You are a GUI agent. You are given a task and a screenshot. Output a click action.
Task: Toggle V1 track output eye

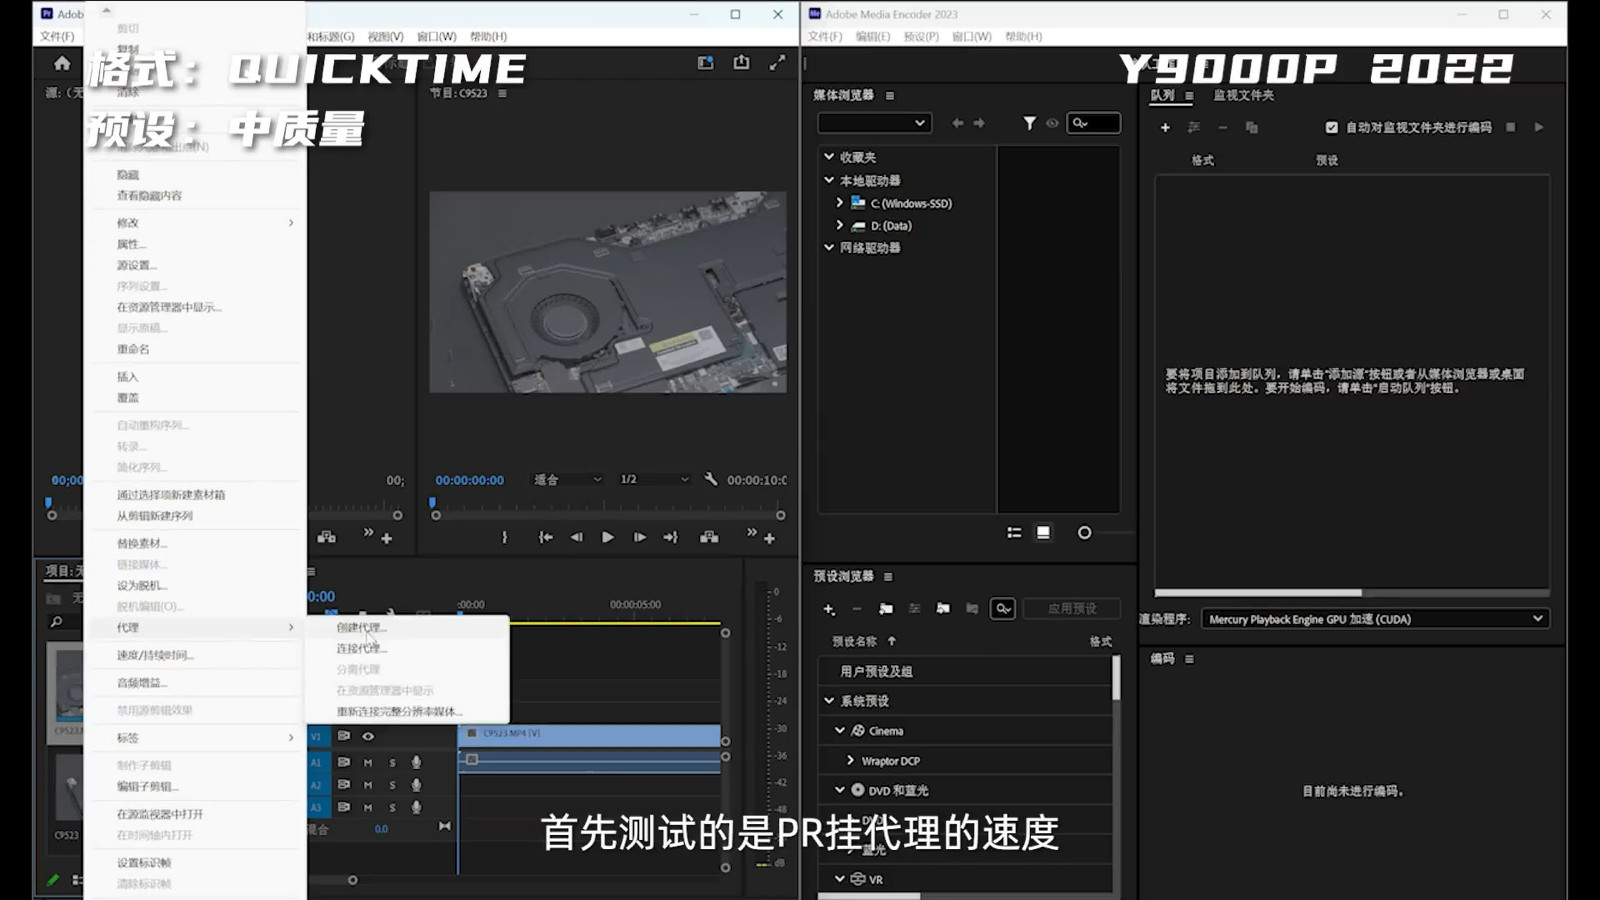pos(368,736)
